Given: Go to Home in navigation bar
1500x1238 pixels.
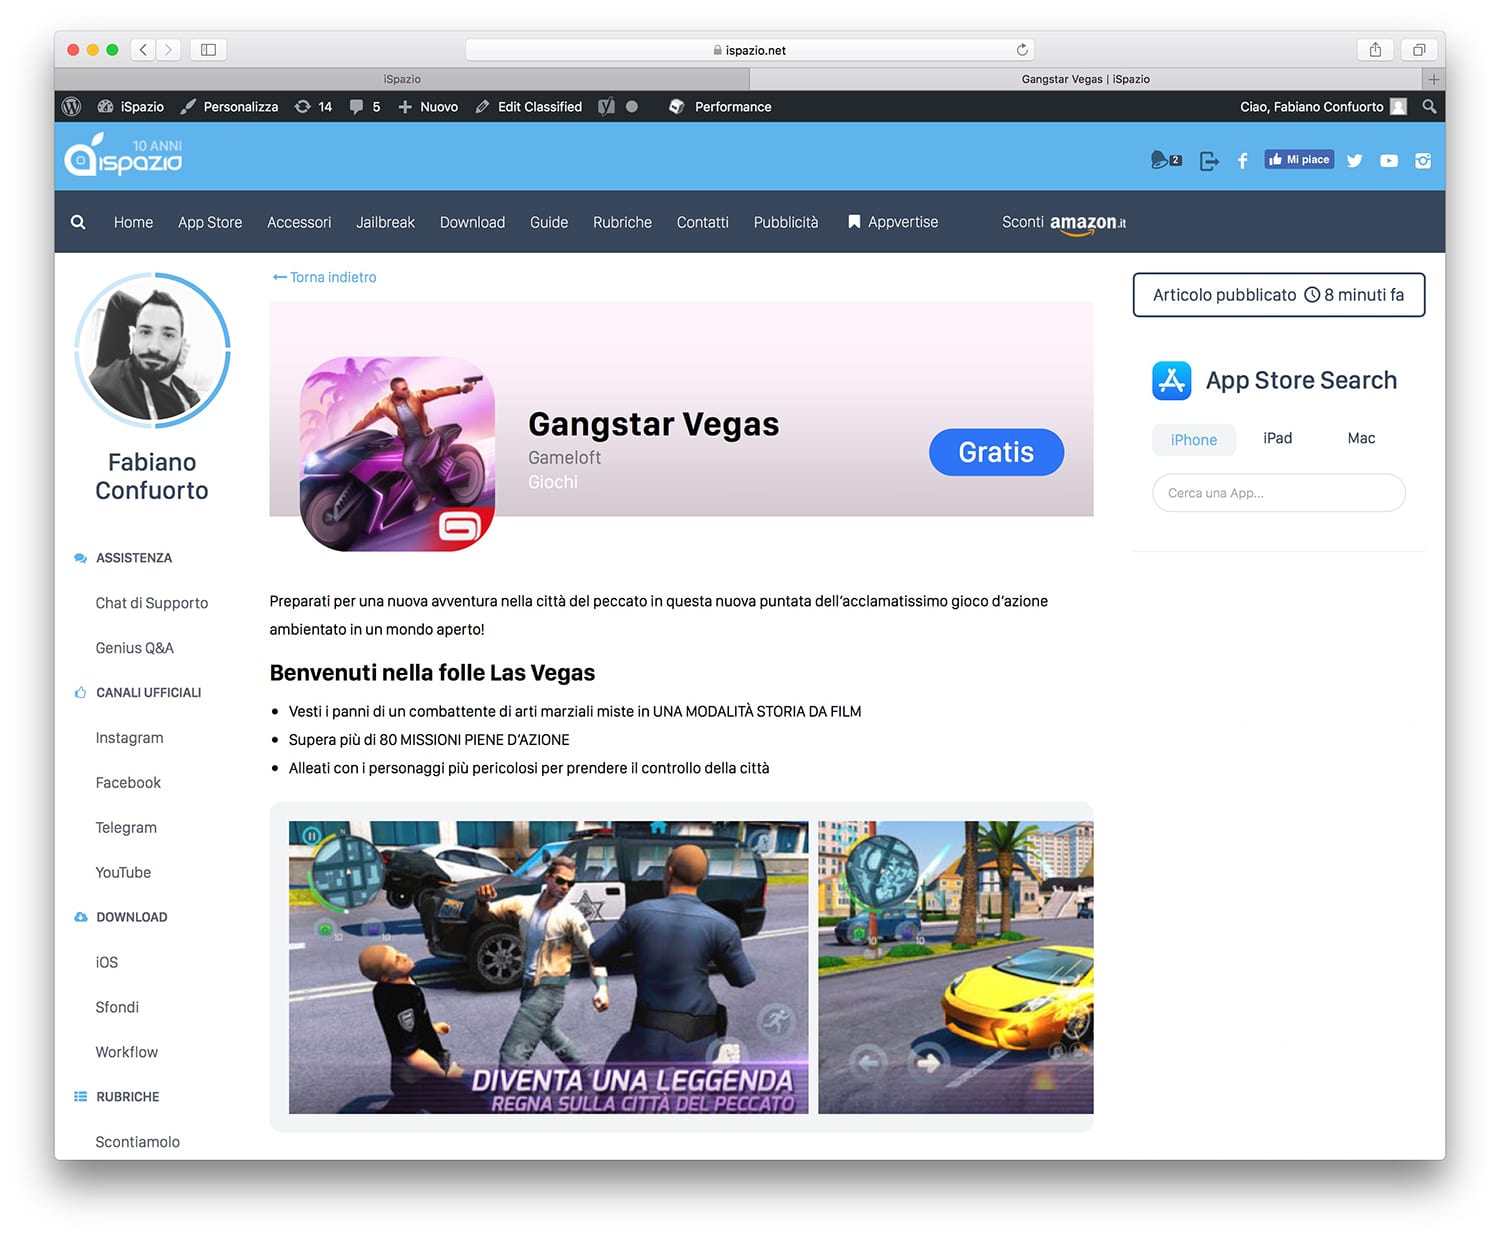Looking at the screenshot, I should click(134, 222).
